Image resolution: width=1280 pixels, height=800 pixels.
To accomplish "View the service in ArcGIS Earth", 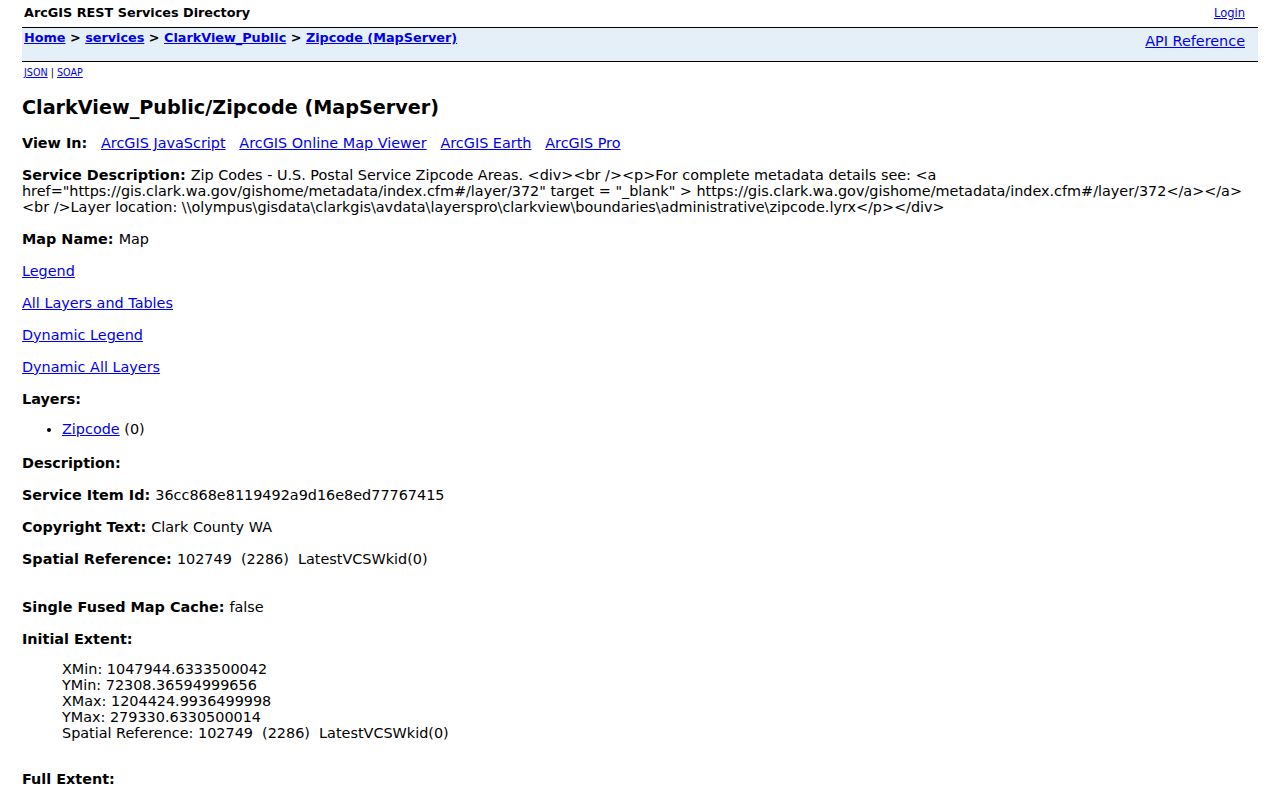I will [486, 143].
